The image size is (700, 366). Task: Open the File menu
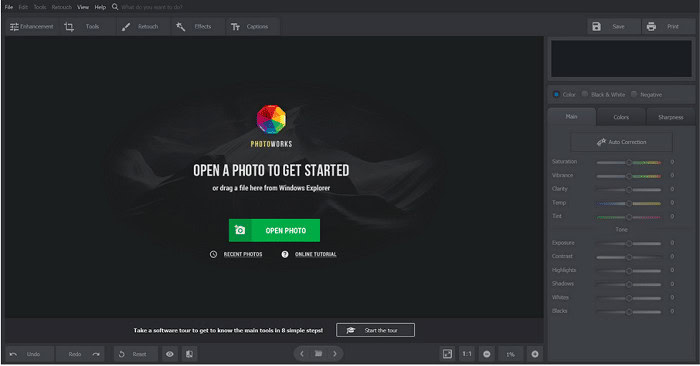(9, 7)
